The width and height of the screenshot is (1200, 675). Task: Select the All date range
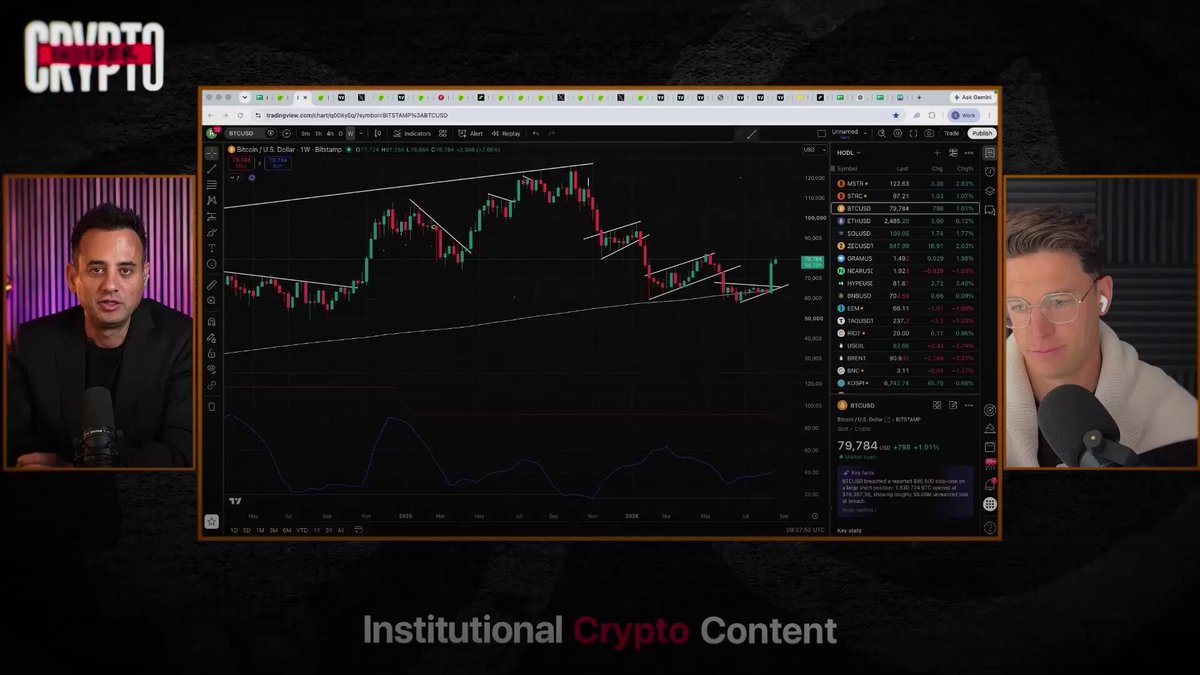click(341, 530)
